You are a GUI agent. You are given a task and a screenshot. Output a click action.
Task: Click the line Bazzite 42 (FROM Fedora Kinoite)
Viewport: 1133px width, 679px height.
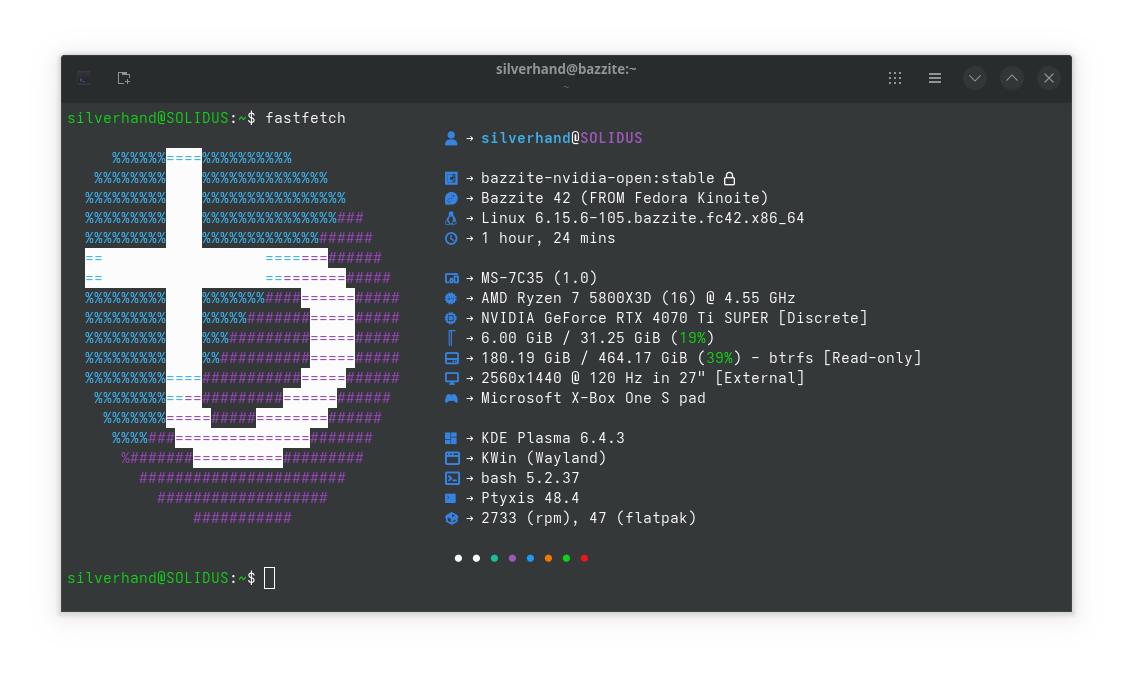click(x=625, y=198)
